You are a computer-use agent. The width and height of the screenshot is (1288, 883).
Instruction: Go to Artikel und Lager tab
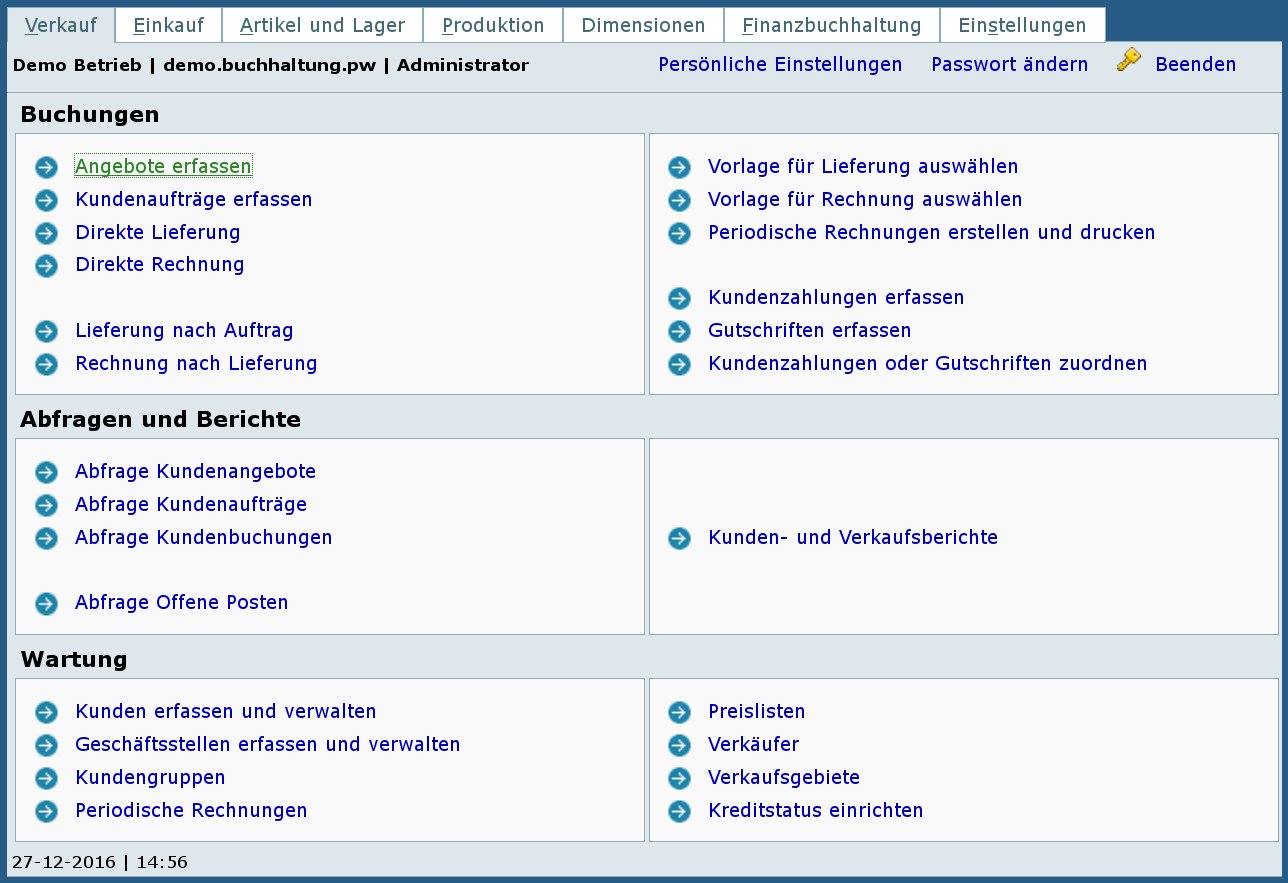322,26
